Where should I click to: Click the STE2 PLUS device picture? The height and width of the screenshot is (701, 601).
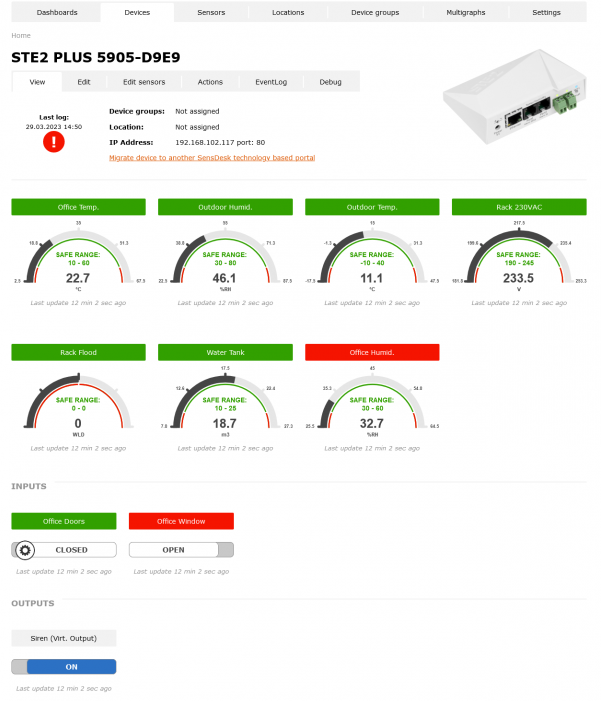coord(514,97)
